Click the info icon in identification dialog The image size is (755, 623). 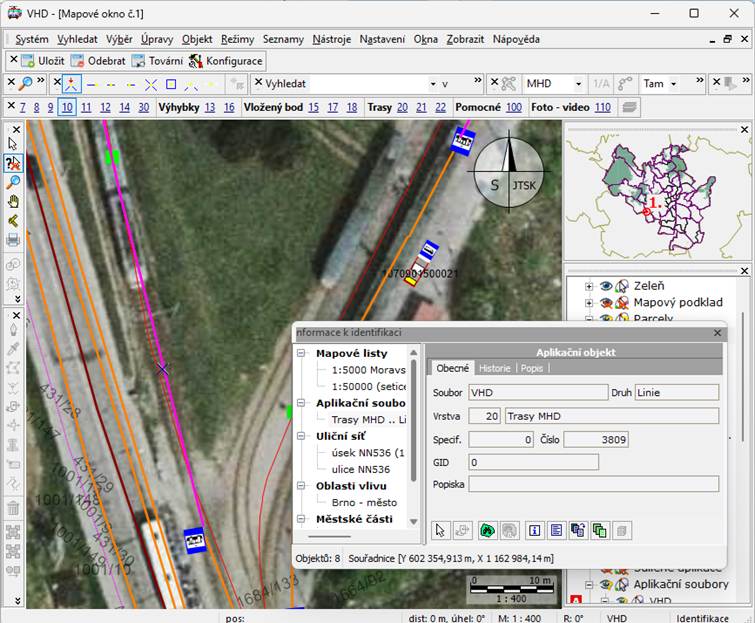[x=534, y=530]
